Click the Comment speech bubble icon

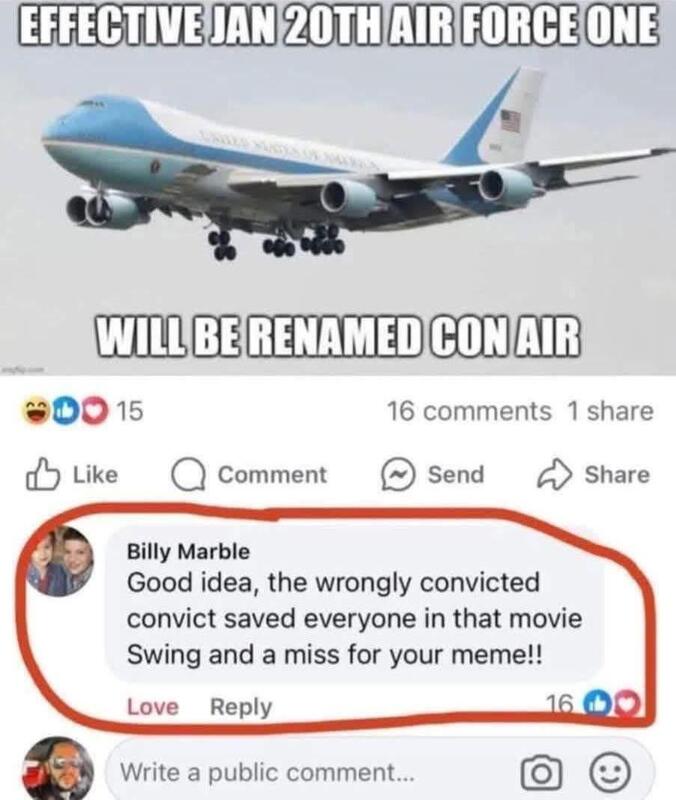click(x=188, y=475)
